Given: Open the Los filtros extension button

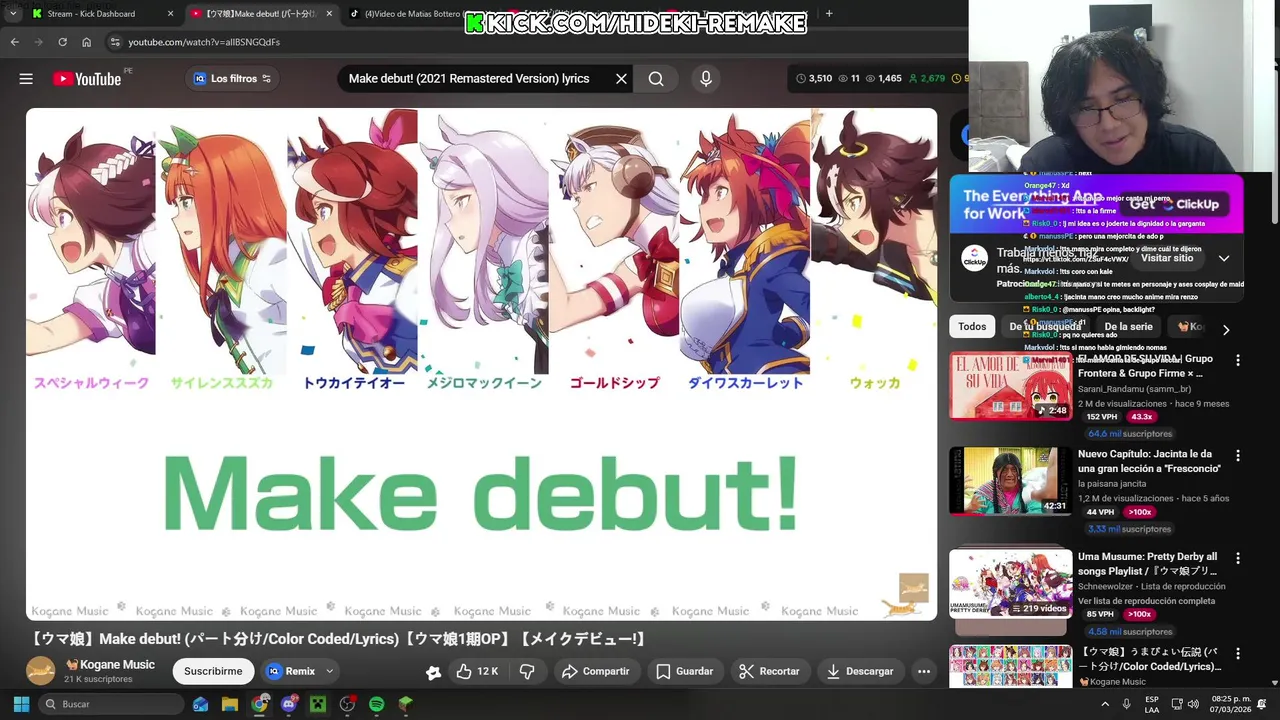Looking at the screenshot, I should 232,79.
